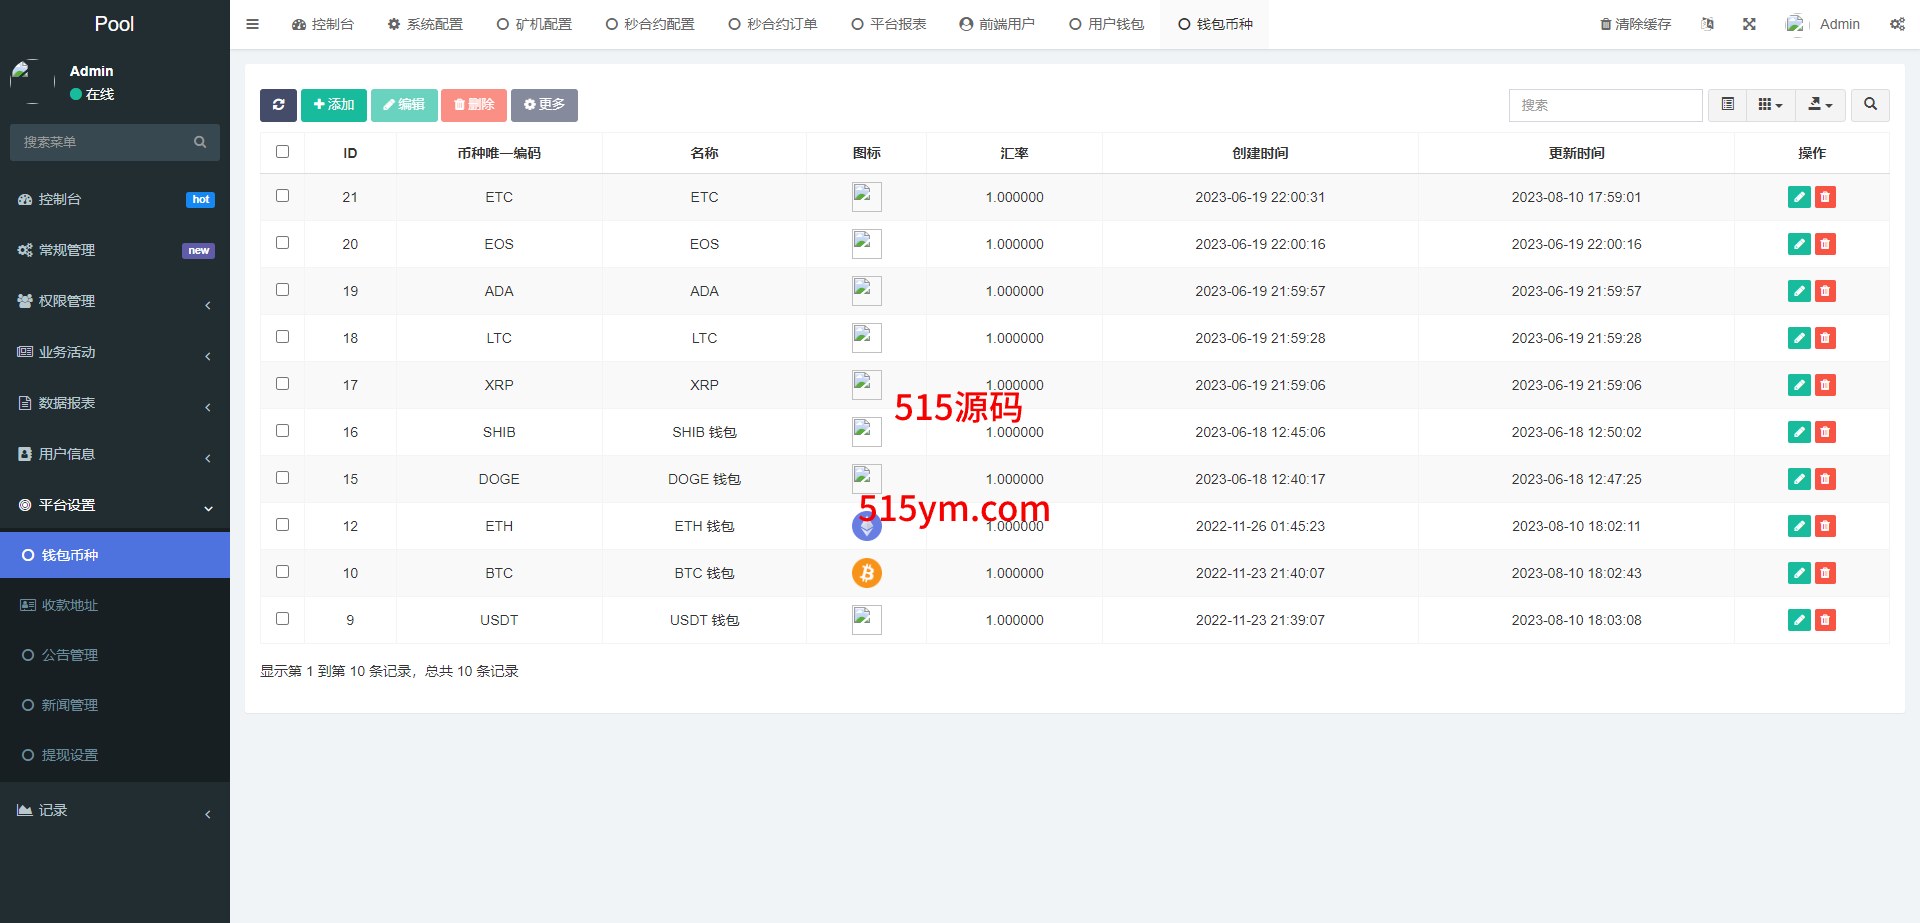Image resolution: width=1920 pixels, height=923 pixels.
Task: Check the select-all checkbox in table header
Action: (x=282, y=152)
